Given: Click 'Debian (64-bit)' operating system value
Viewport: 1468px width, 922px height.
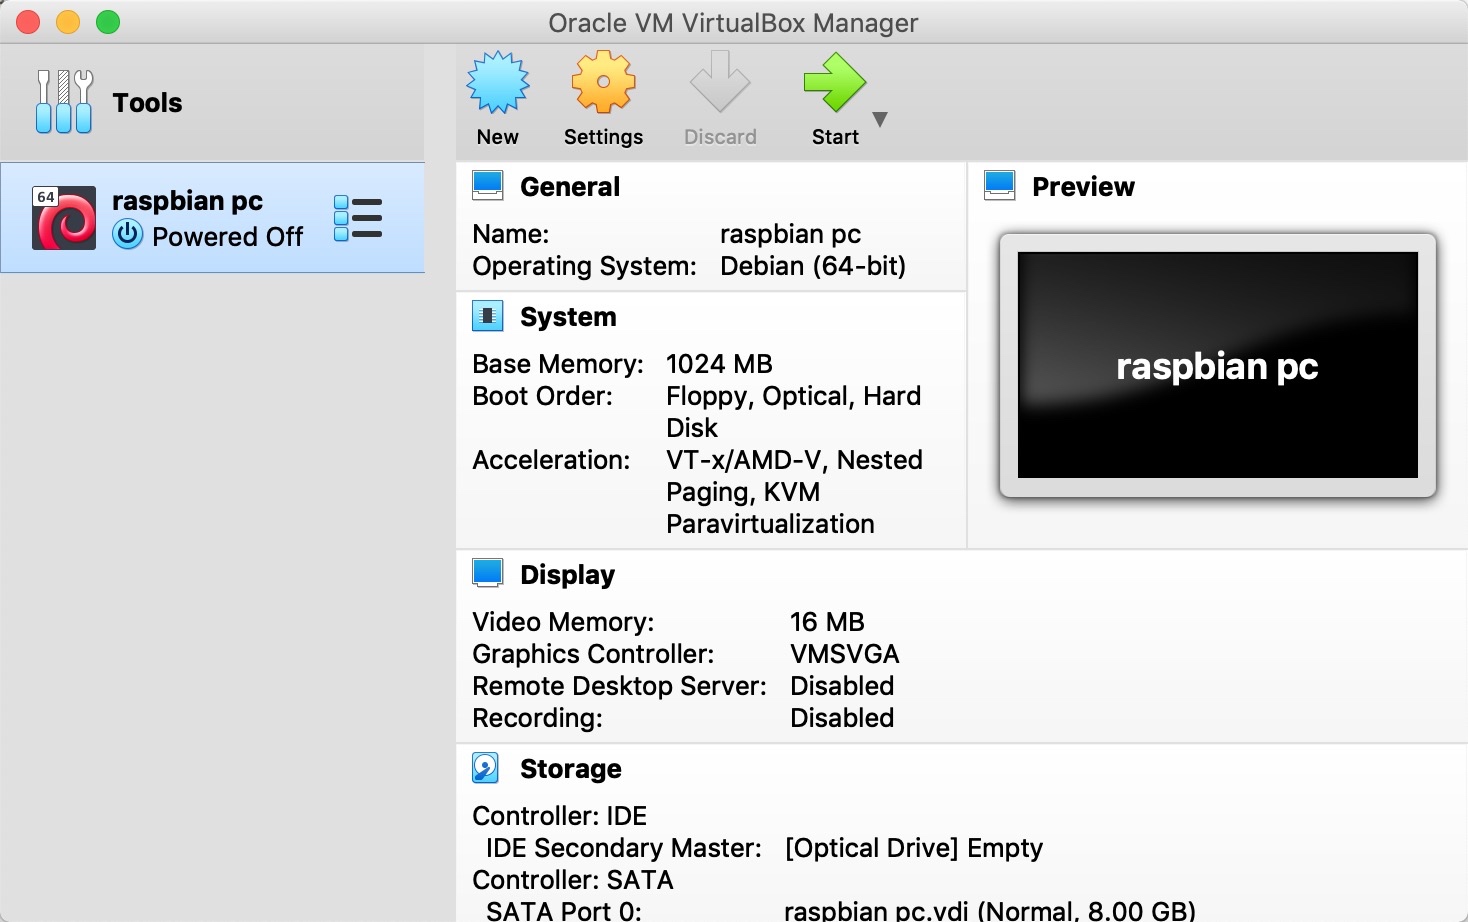Looking at the screenshot, I should click(813, 266).
